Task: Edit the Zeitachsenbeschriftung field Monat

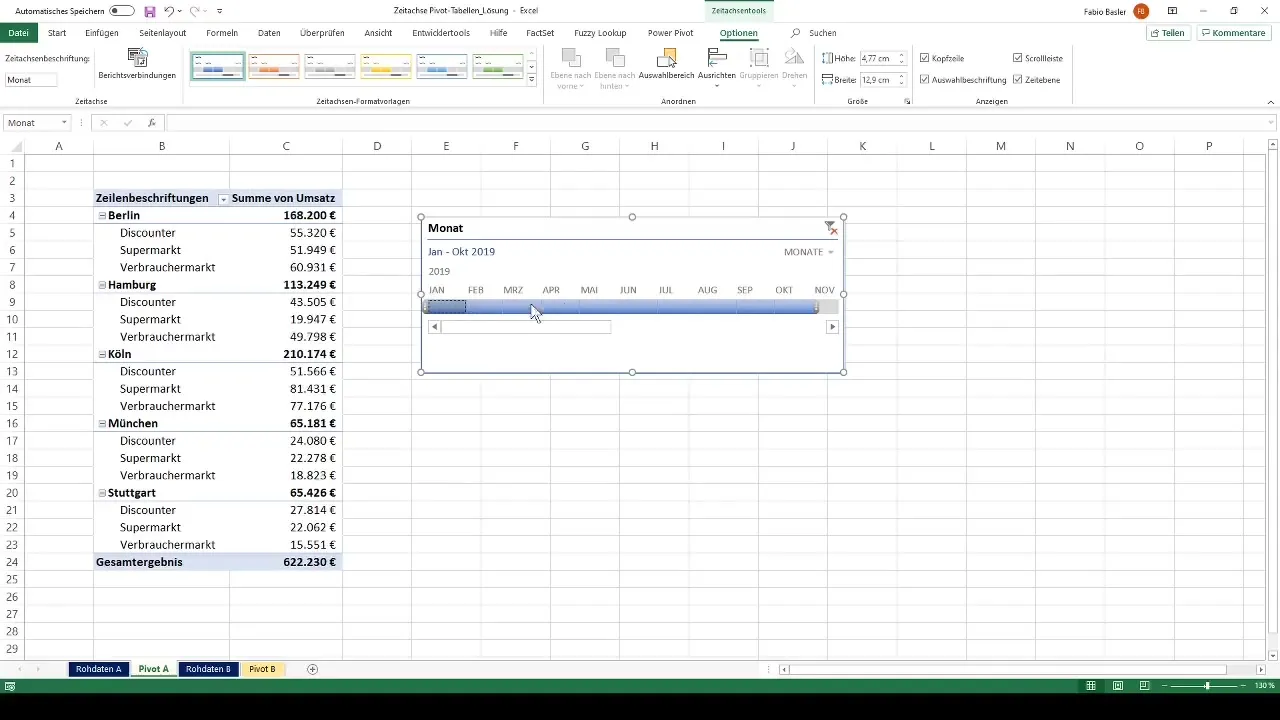Action: click(x=31, y=80)
